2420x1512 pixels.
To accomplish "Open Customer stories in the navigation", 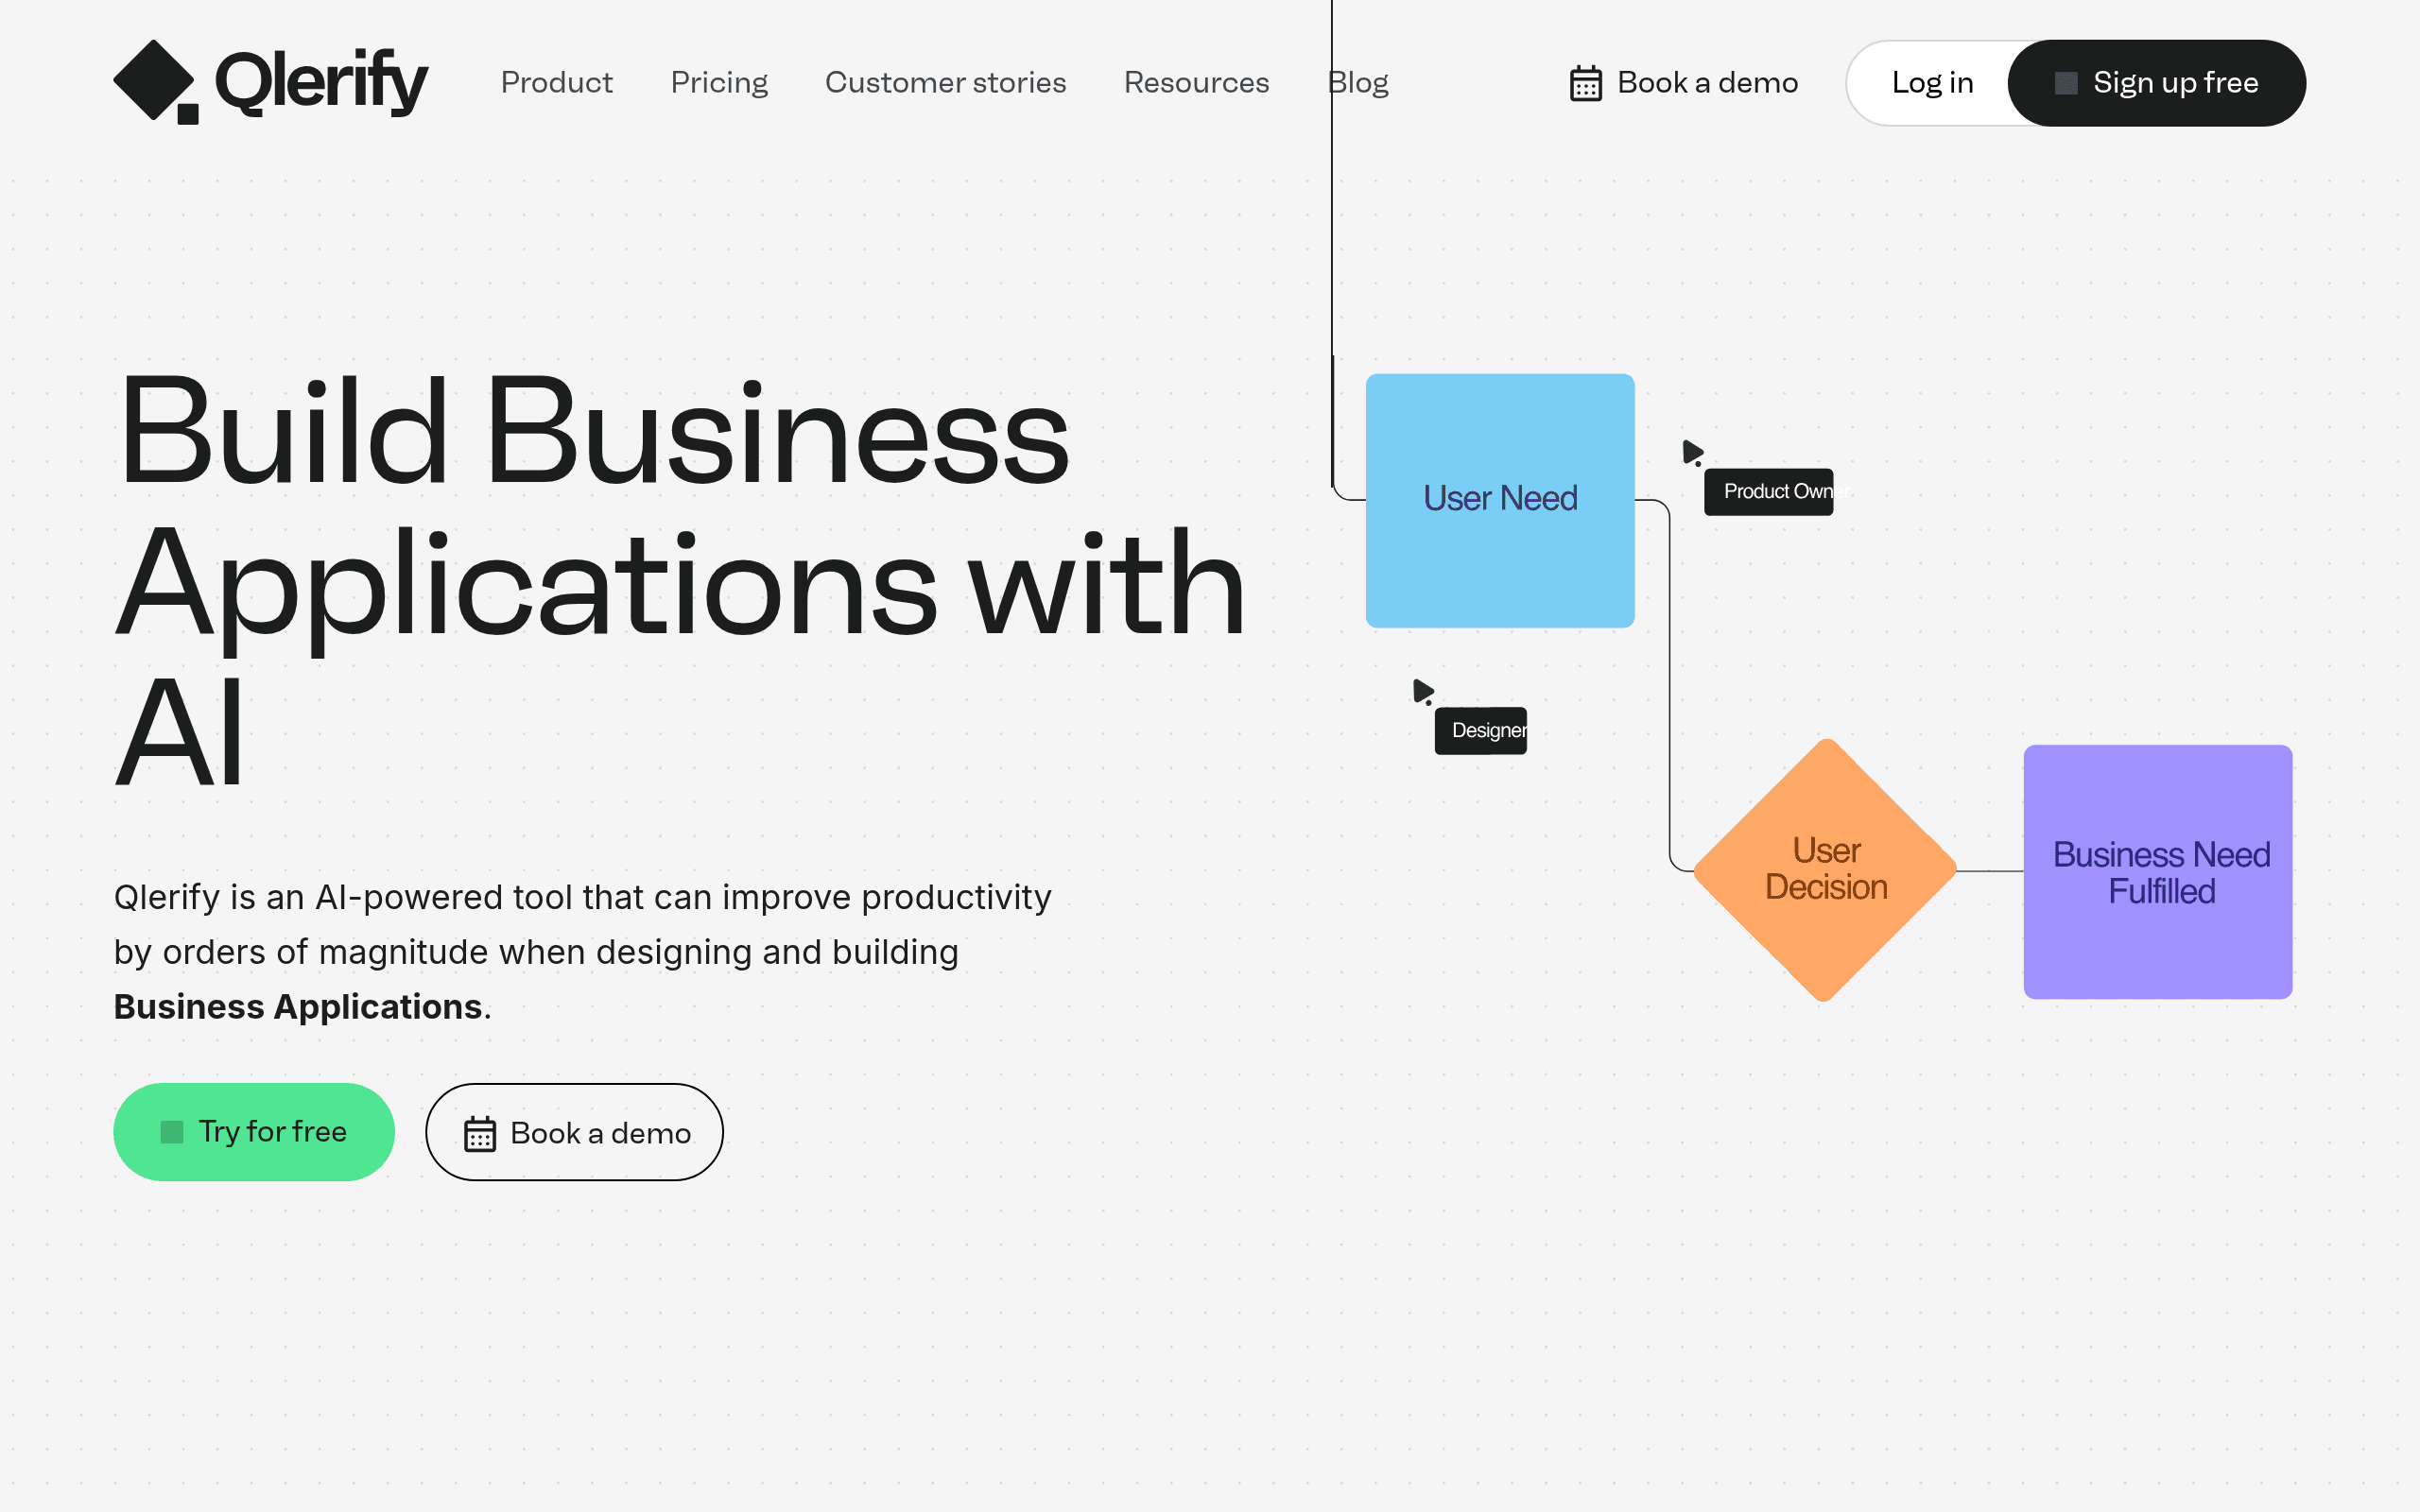I will [x=945, y=83].
